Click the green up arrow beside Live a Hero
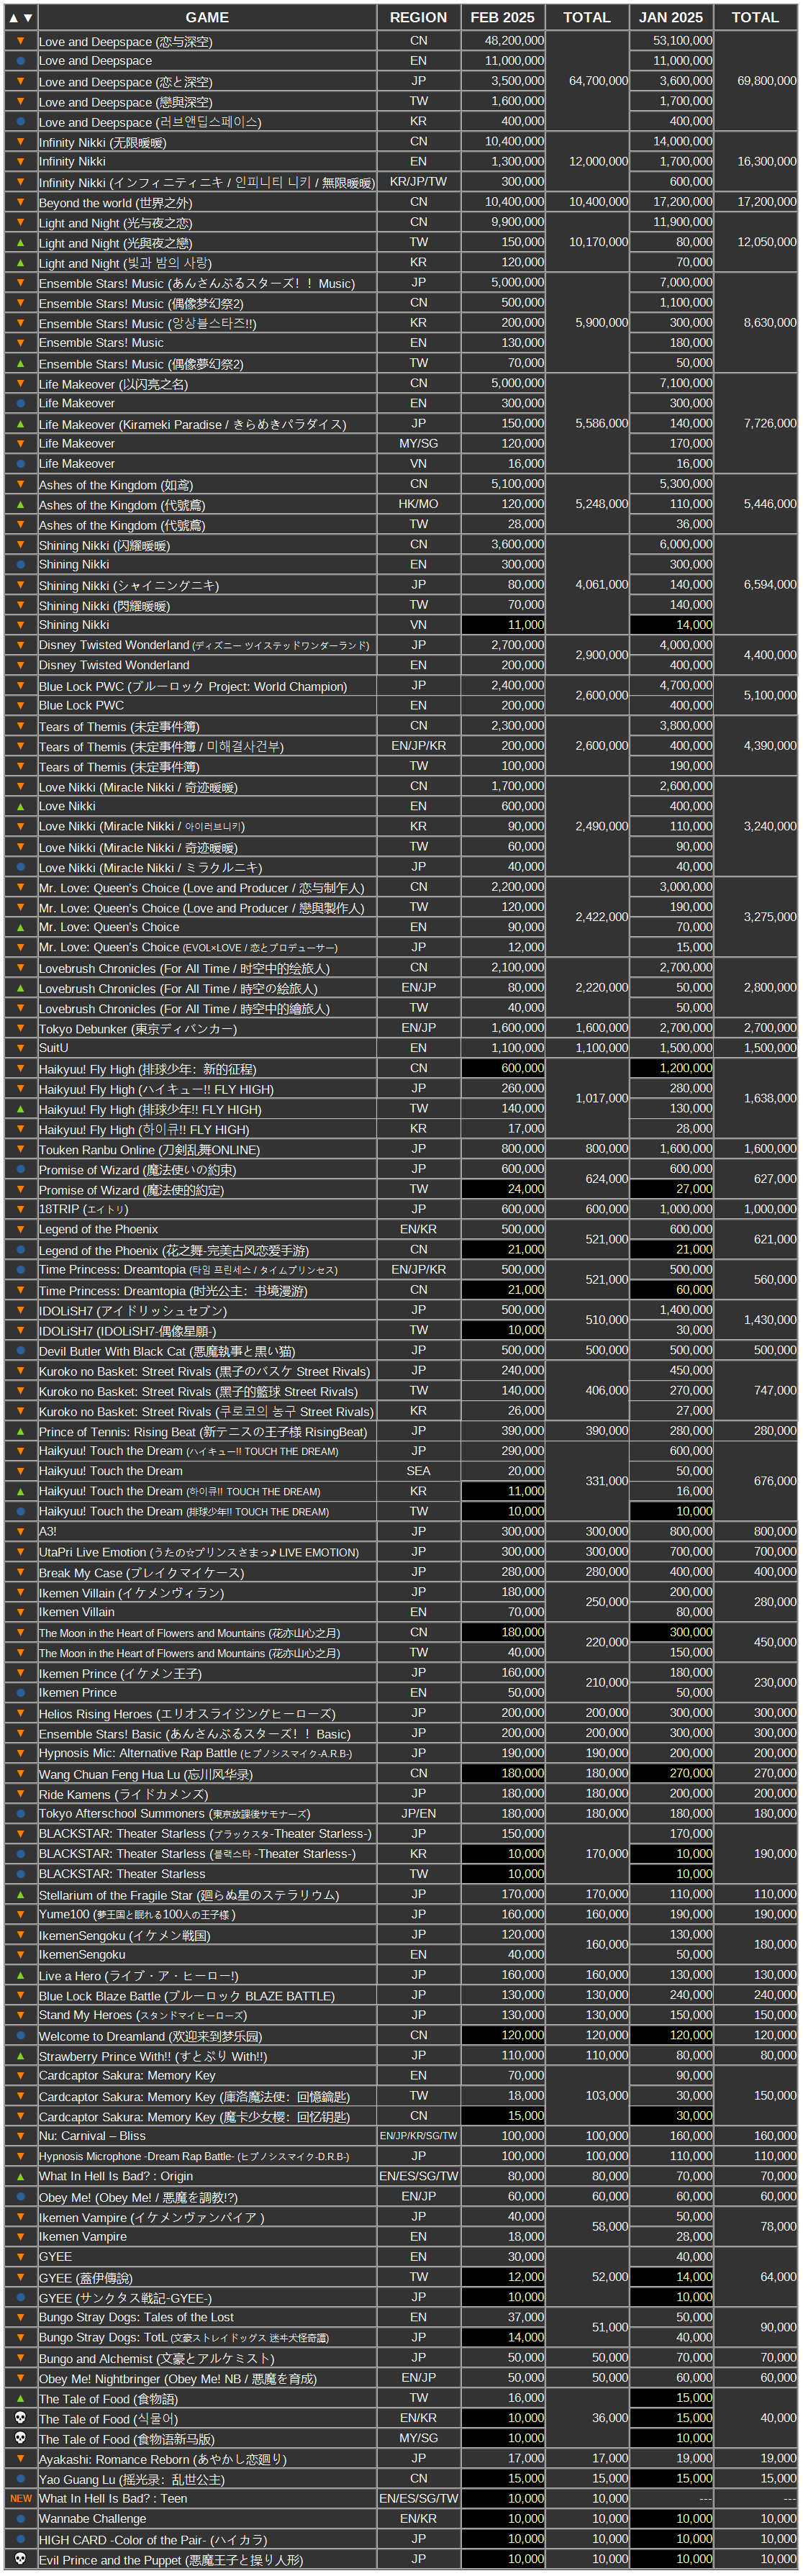The height and width of the screenshot is (2576, 803). [20, 1974]
